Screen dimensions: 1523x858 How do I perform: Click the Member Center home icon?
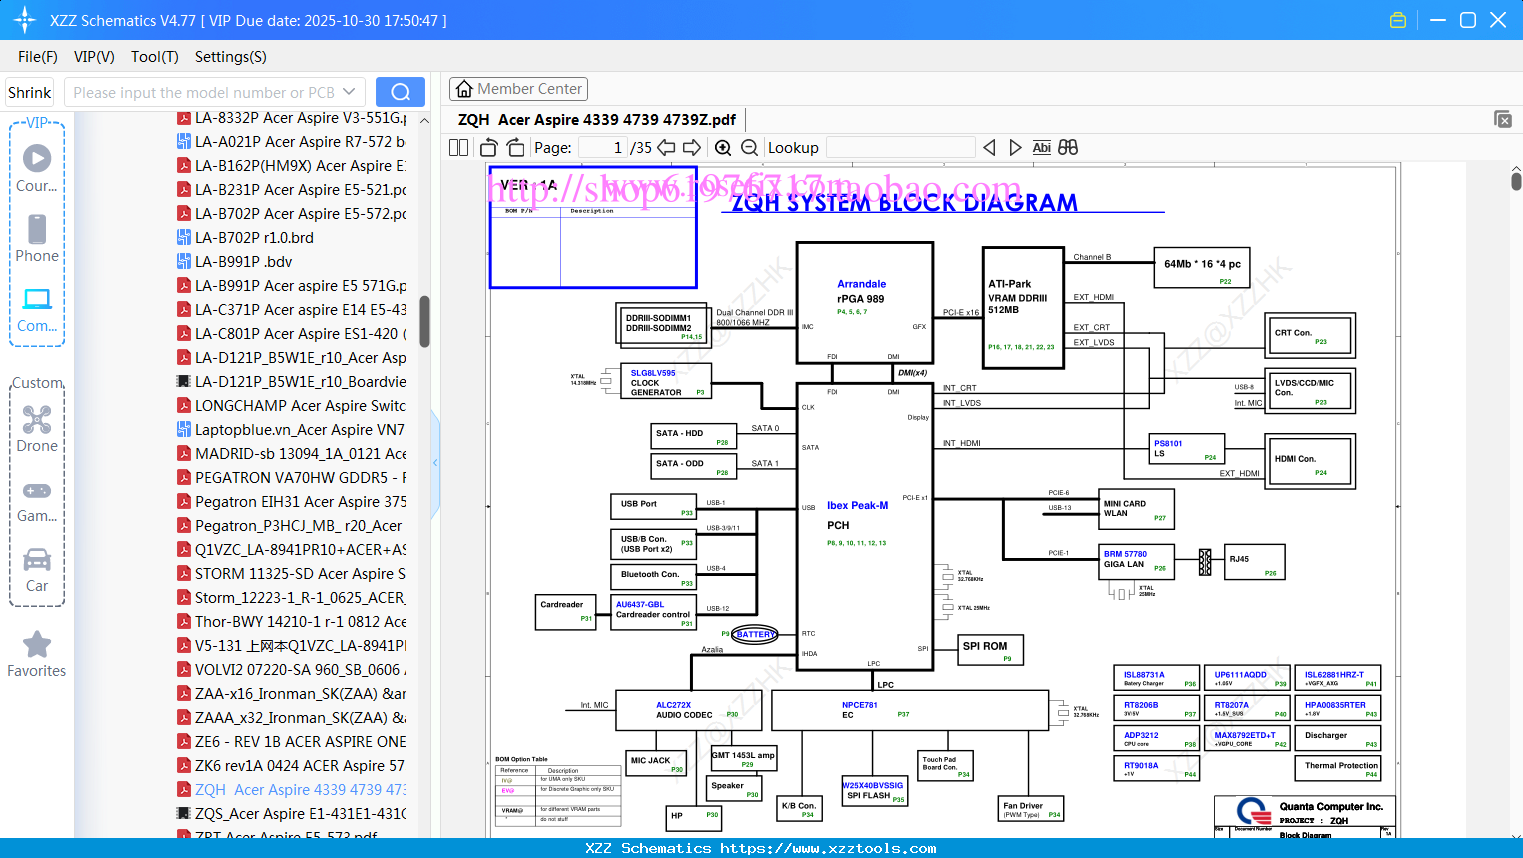[464, 89]
